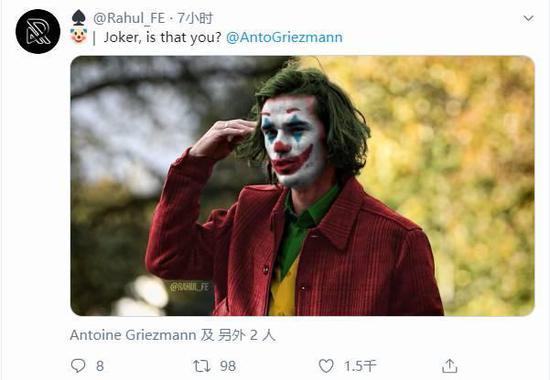Like the tweet with heart icon
Screen dimensions: 550x380
(326, 366)
